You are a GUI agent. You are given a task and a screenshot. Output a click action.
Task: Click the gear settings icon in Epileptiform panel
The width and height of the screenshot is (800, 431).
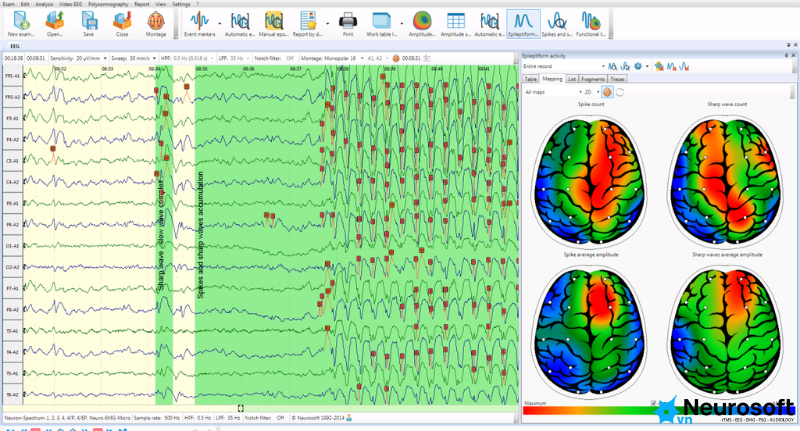[638, 66]
